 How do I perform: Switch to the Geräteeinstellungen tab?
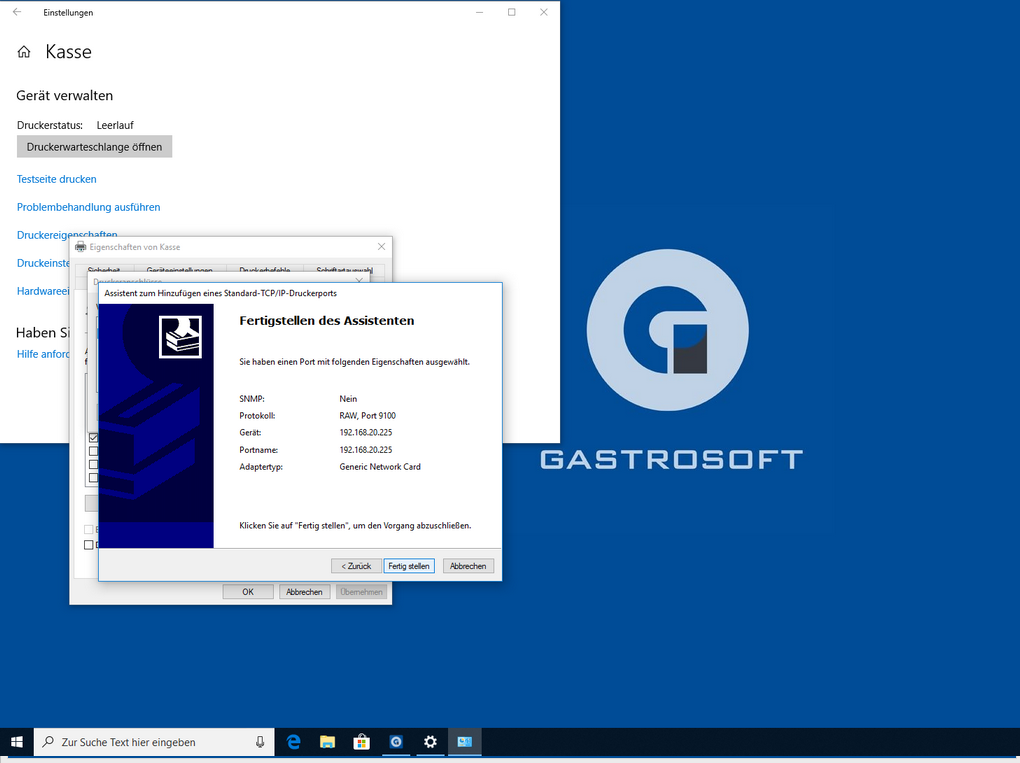pyautogui.click(x=180, y=269)
